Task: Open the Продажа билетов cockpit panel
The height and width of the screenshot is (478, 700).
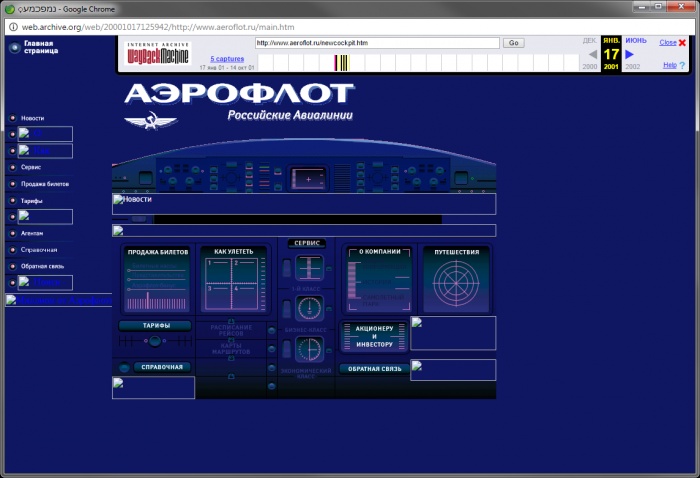Action: (x=157, y=287)
